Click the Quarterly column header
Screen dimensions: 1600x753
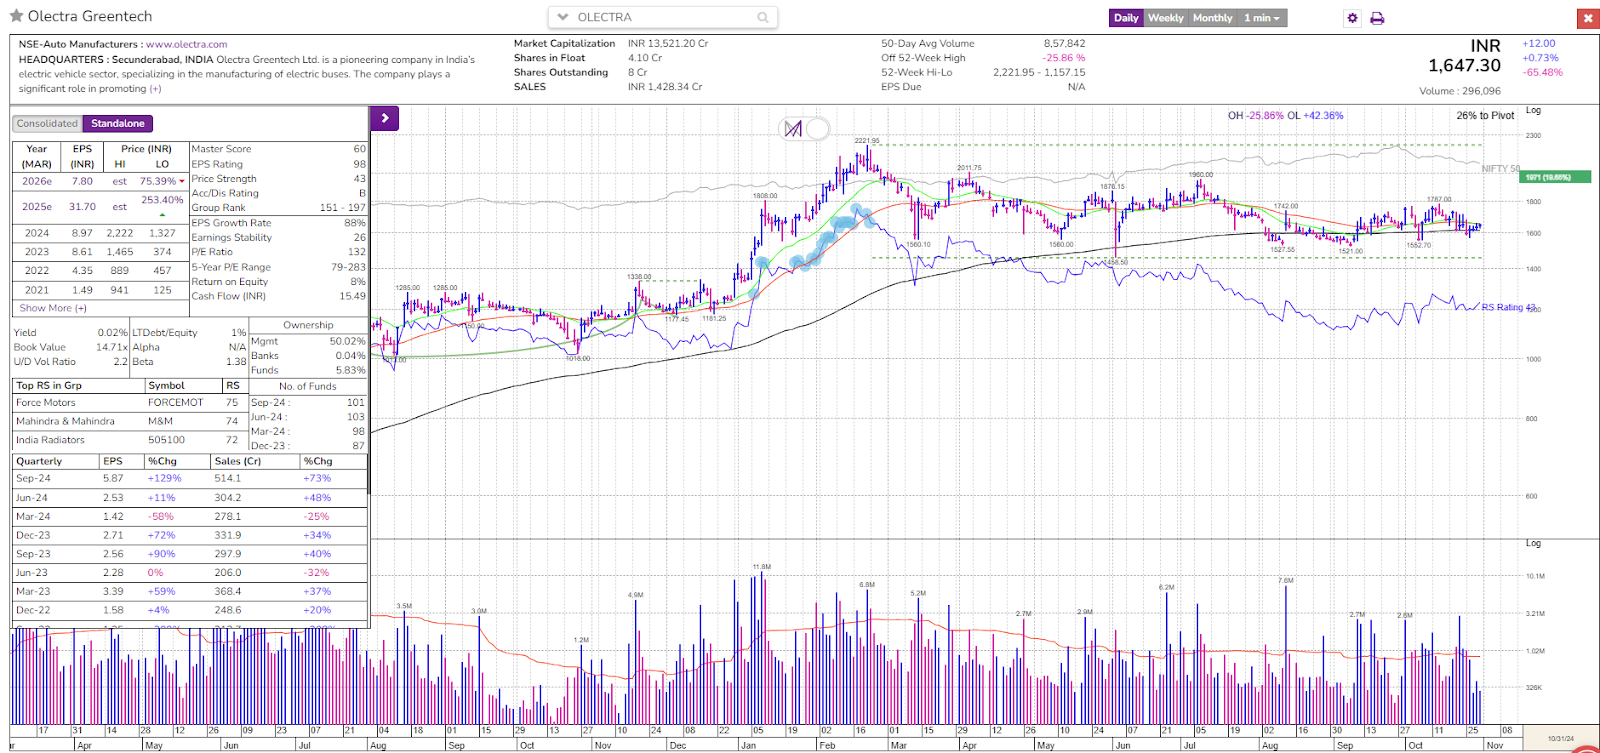tap(39, 462)
